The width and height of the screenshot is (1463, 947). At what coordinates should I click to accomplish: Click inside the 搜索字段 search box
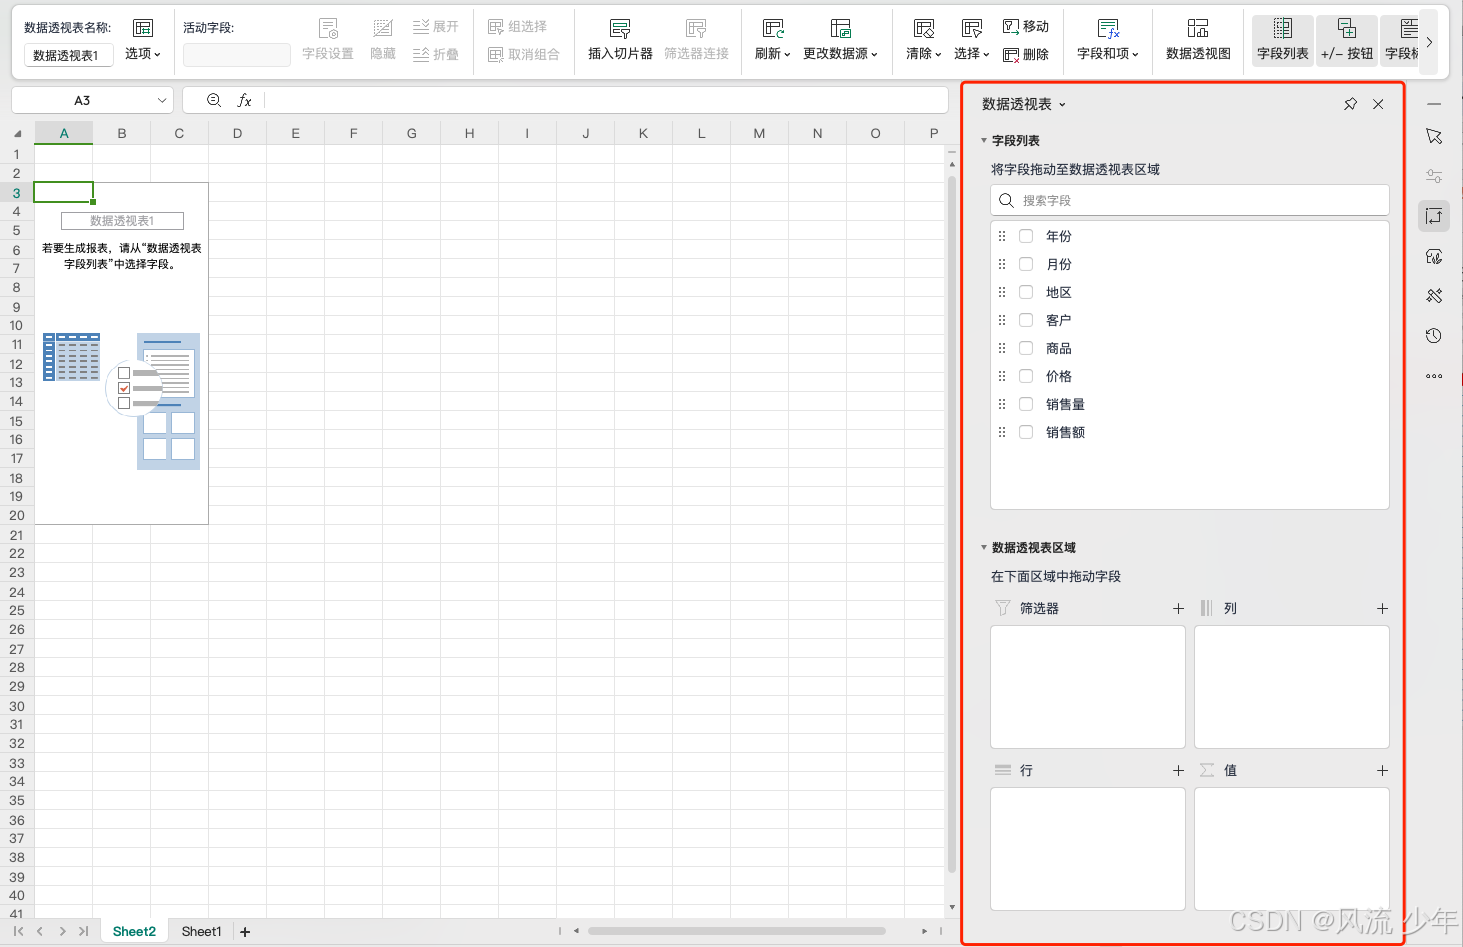1189,200
